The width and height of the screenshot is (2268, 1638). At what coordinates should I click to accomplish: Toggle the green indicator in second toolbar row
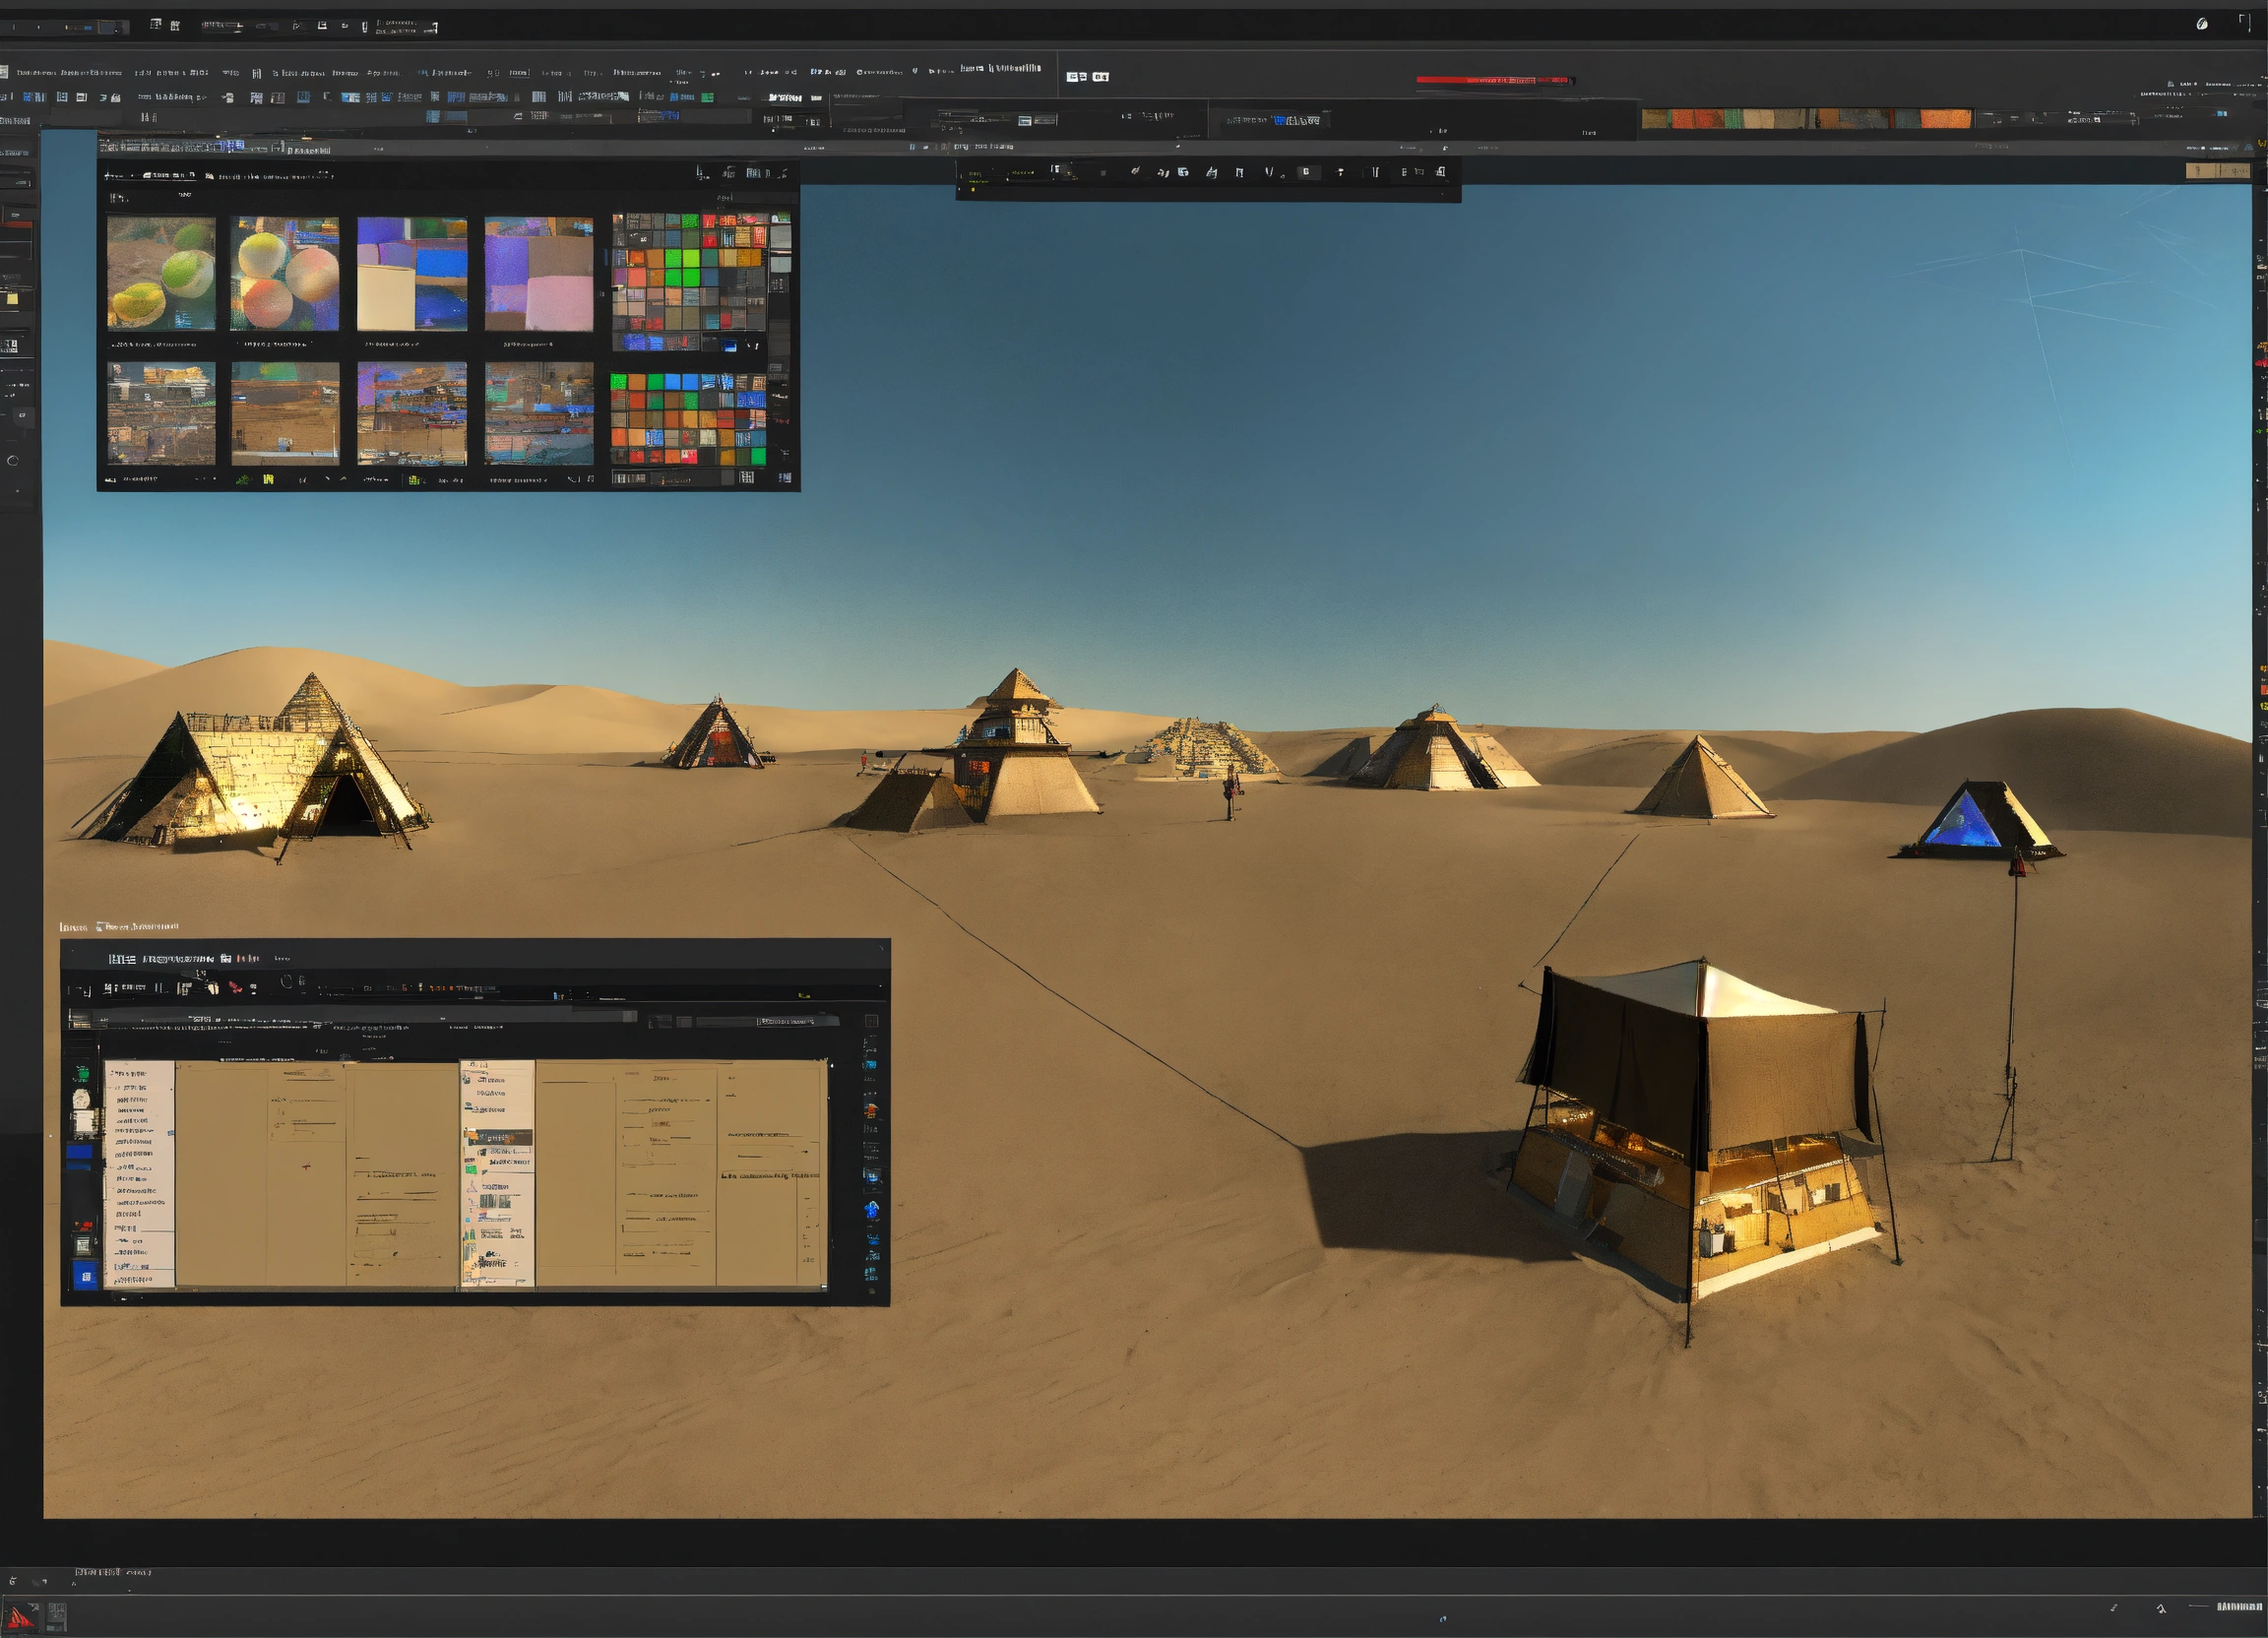click(x=707, y=97)
